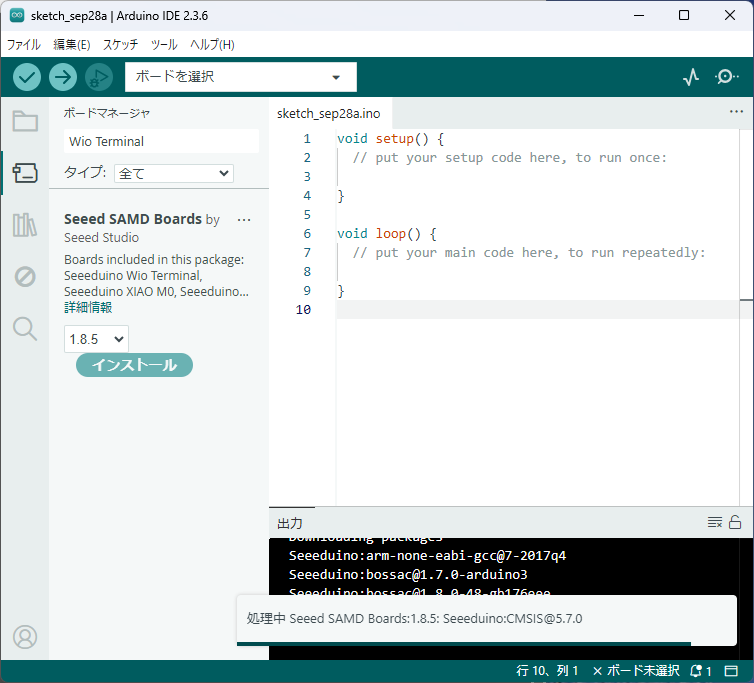Open the Serial Monitor icon
The width and height of the screenshot is (754, 683).
(x=727, y=77)
